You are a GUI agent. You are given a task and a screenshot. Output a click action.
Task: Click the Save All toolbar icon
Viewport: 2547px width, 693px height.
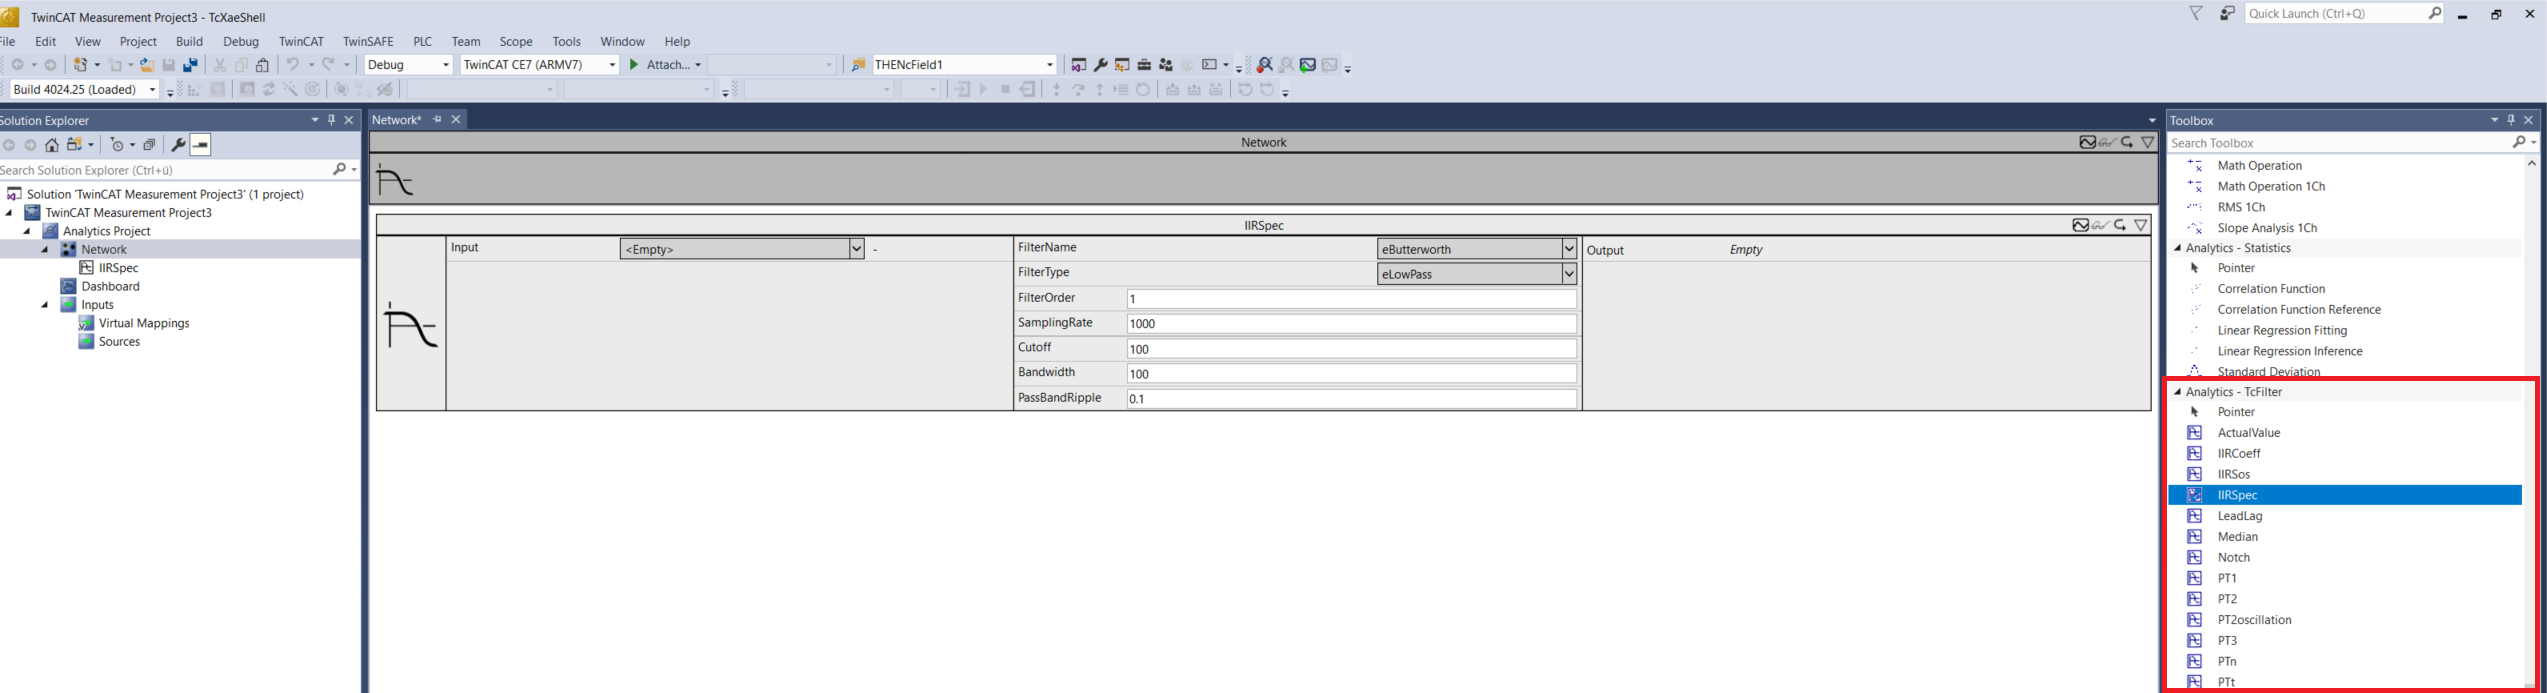point(190,65)
